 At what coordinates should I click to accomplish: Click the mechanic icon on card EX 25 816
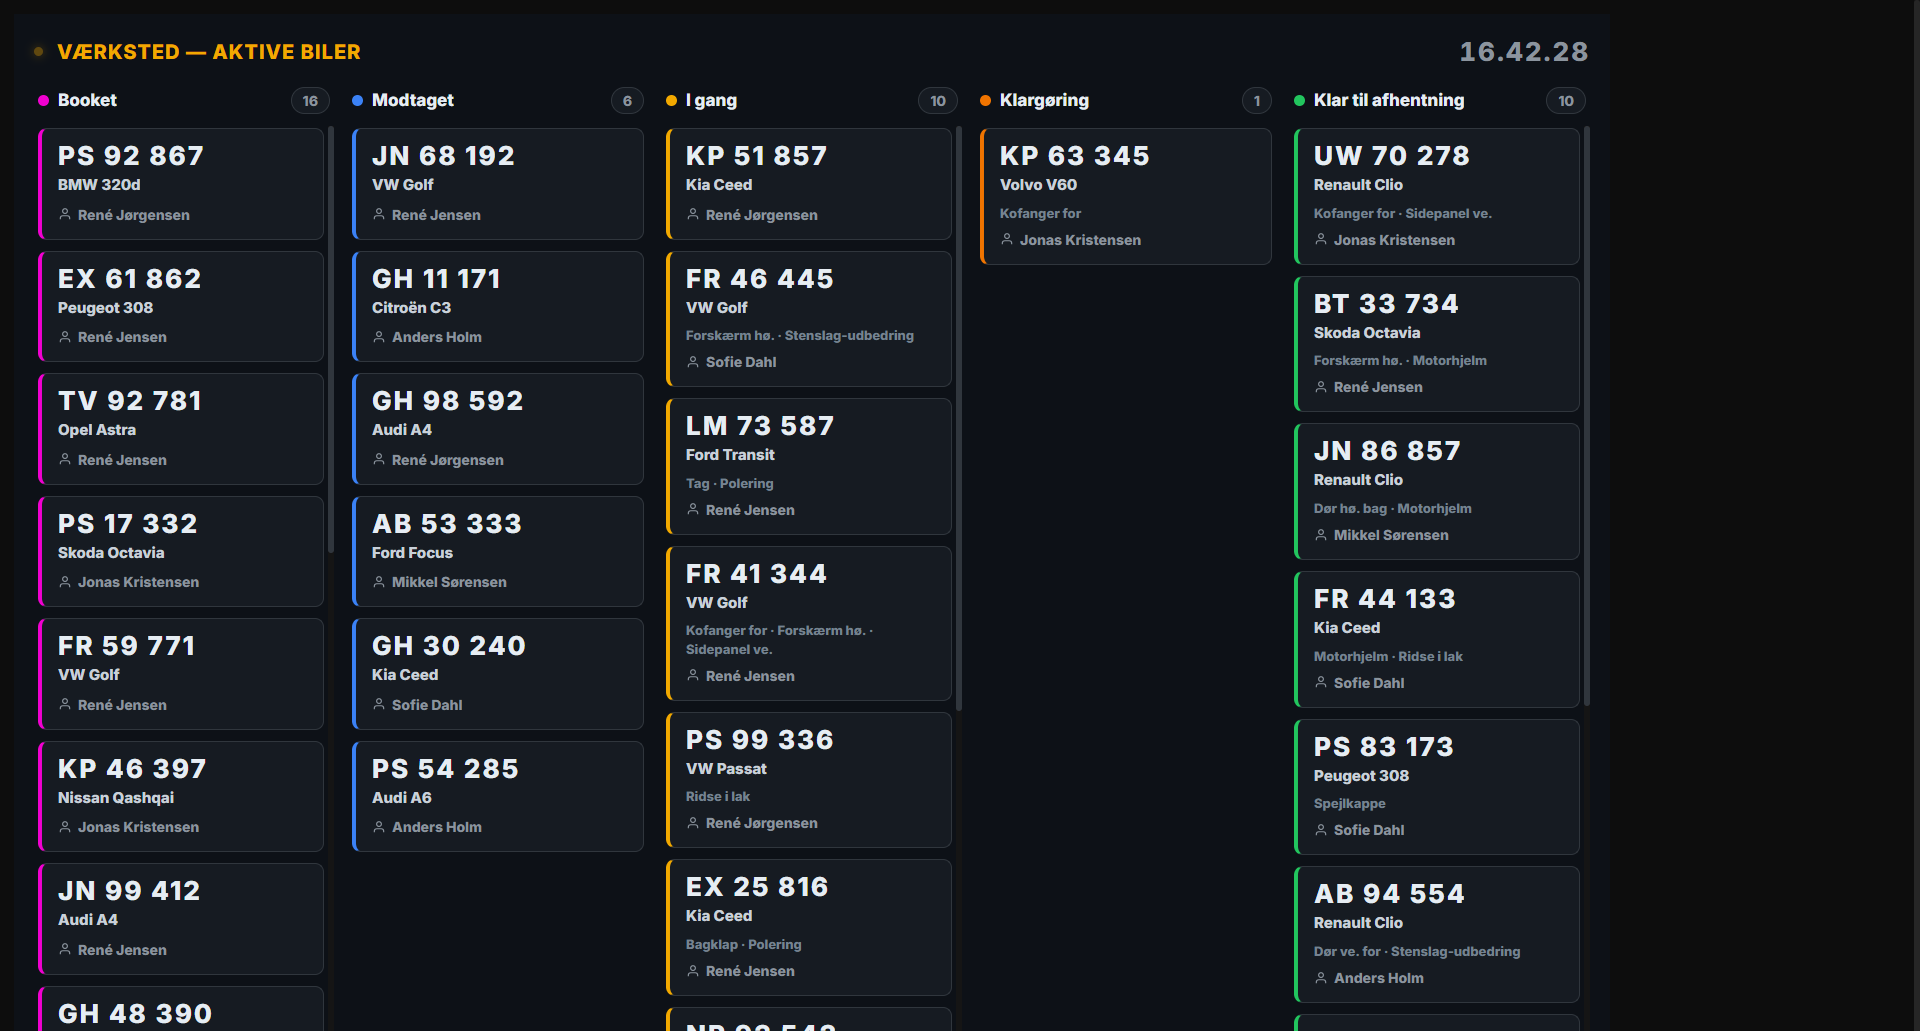(x=693, y=971)
